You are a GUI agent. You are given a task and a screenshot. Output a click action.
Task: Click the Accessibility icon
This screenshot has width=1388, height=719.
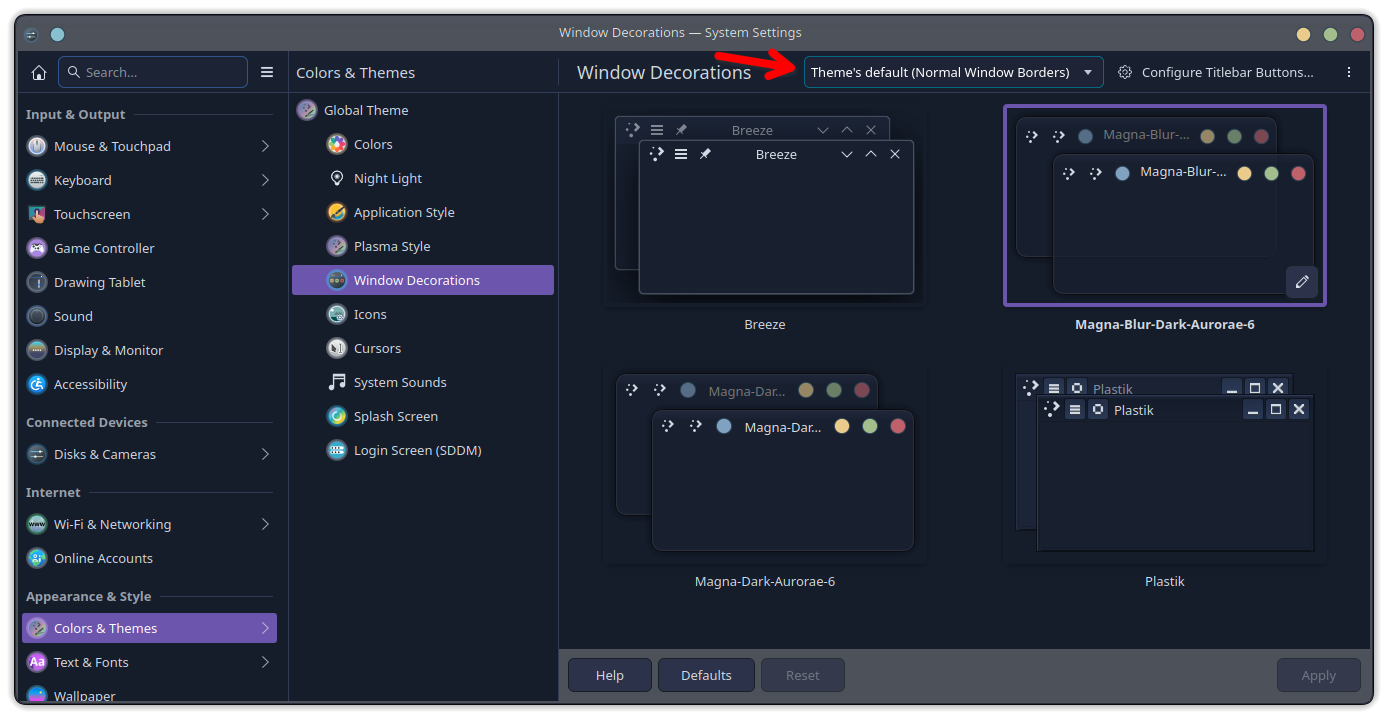point(37,384)
